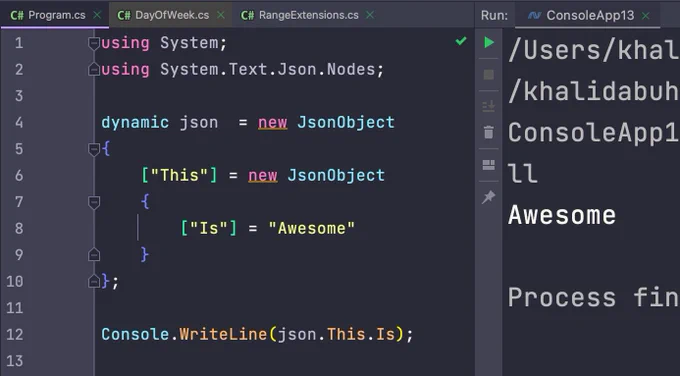The image size is (680, 376).
Task: Collapse the object initializer at line 5
Action: 94,149
